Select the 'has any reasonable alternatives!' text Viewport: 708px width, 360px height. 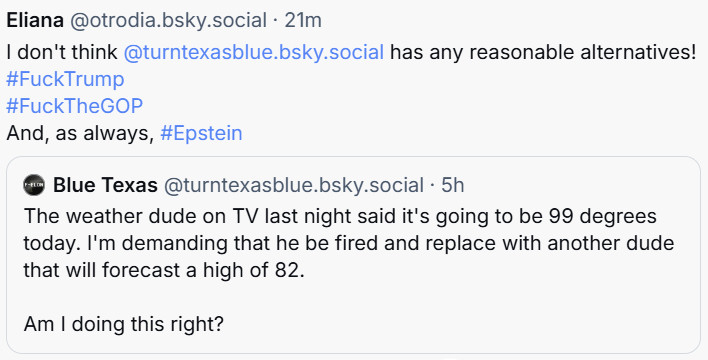543,52
